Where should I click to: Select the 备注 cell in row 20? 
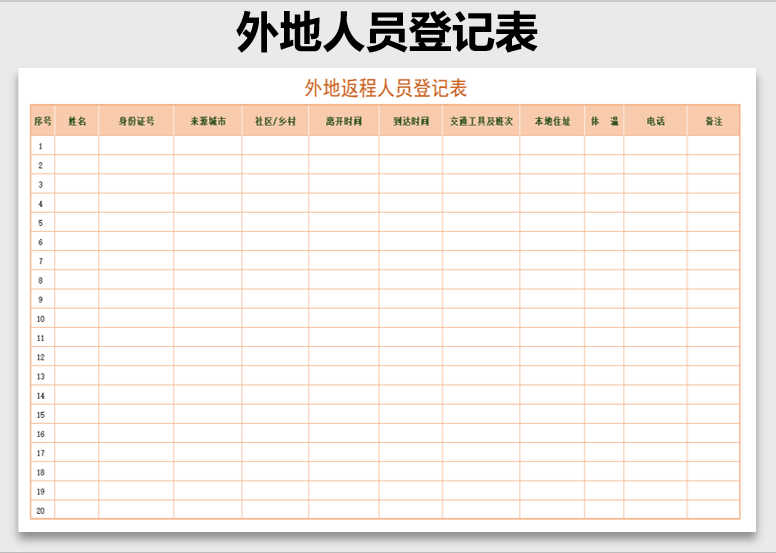pyautogui.click(x=713, y=510)
